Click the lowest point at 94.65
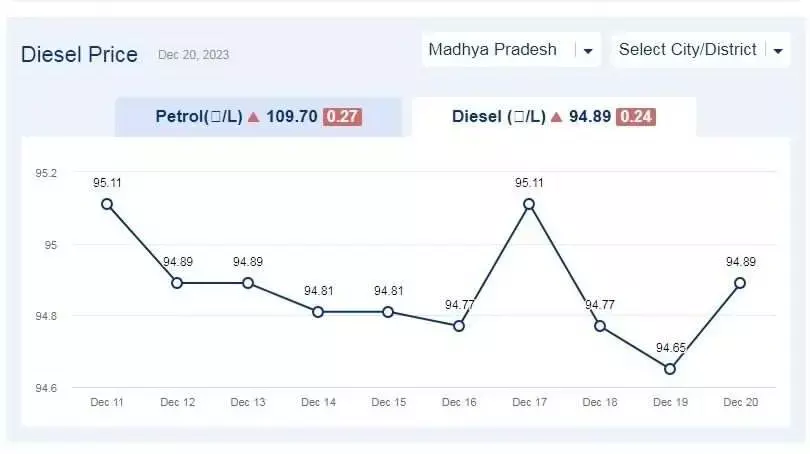Image resolution: width=810 pixels, height=454 pixels. (x=670, y=369)
